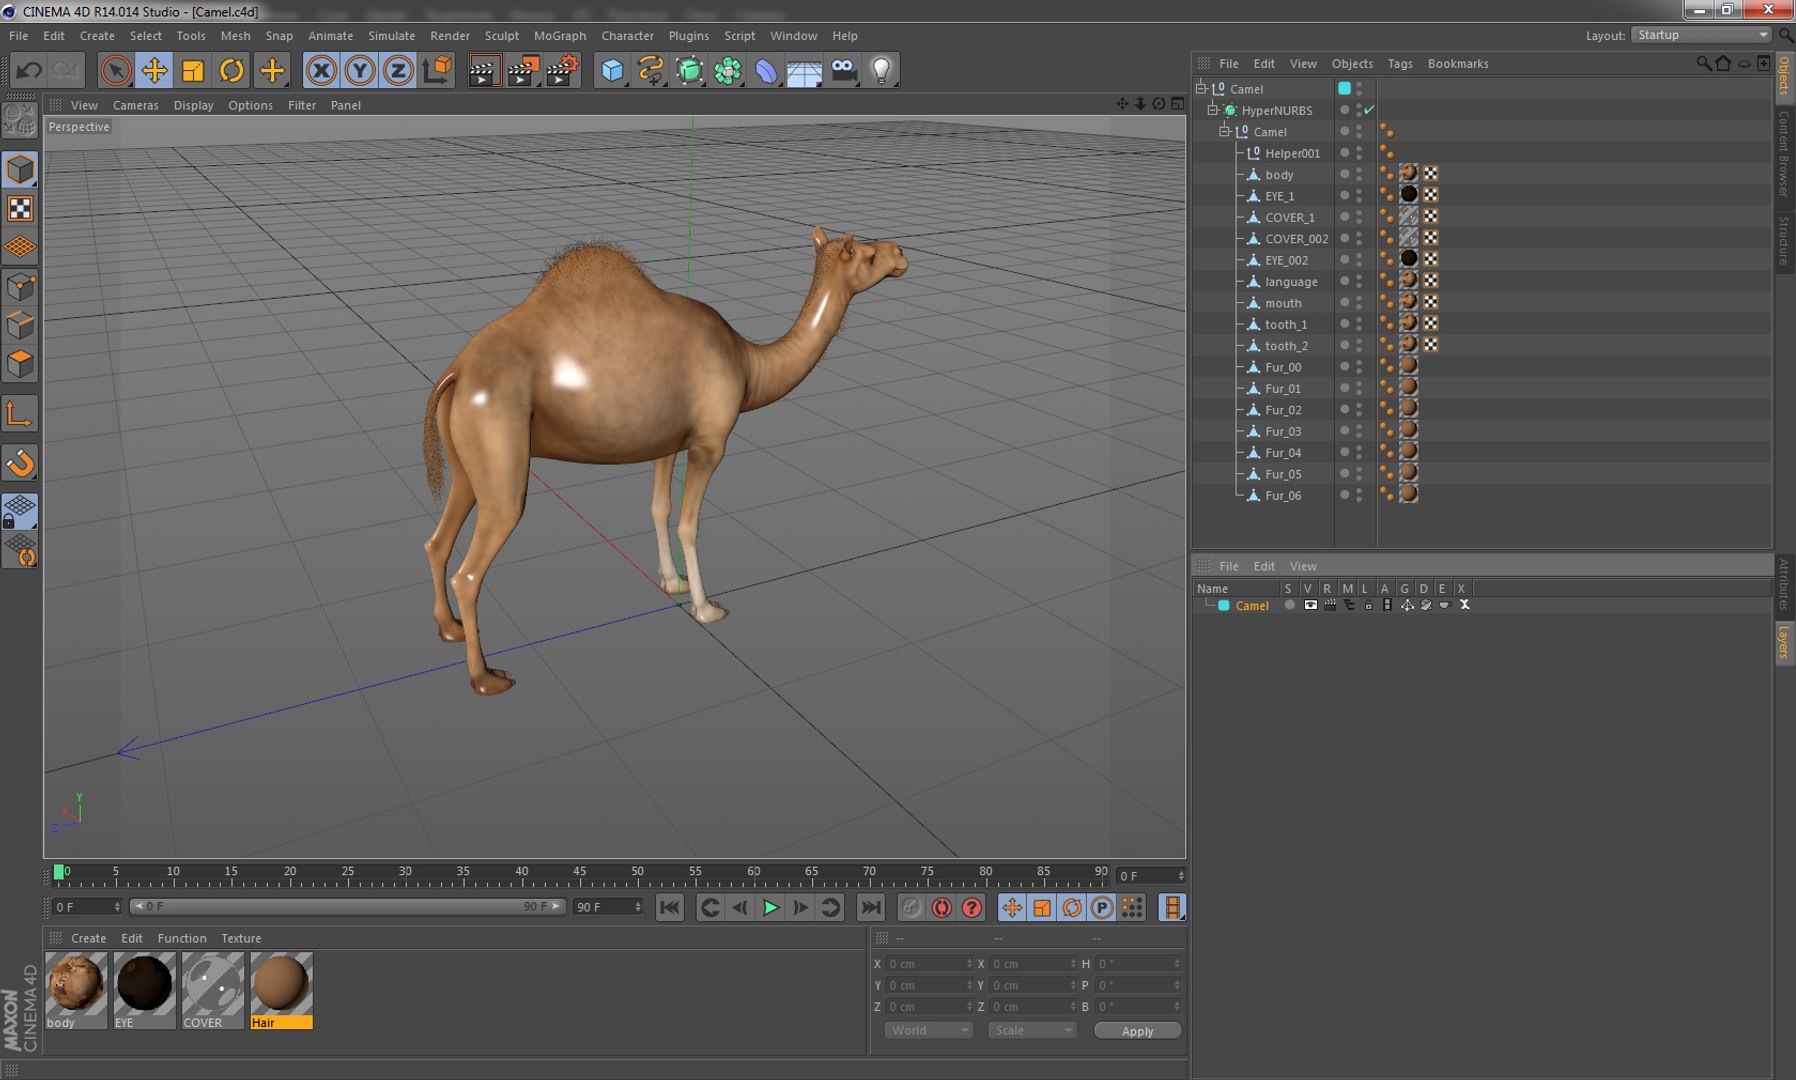
Task: Open viewport Cameras menu
Action: pyautogui.click(x=135, y=105)
